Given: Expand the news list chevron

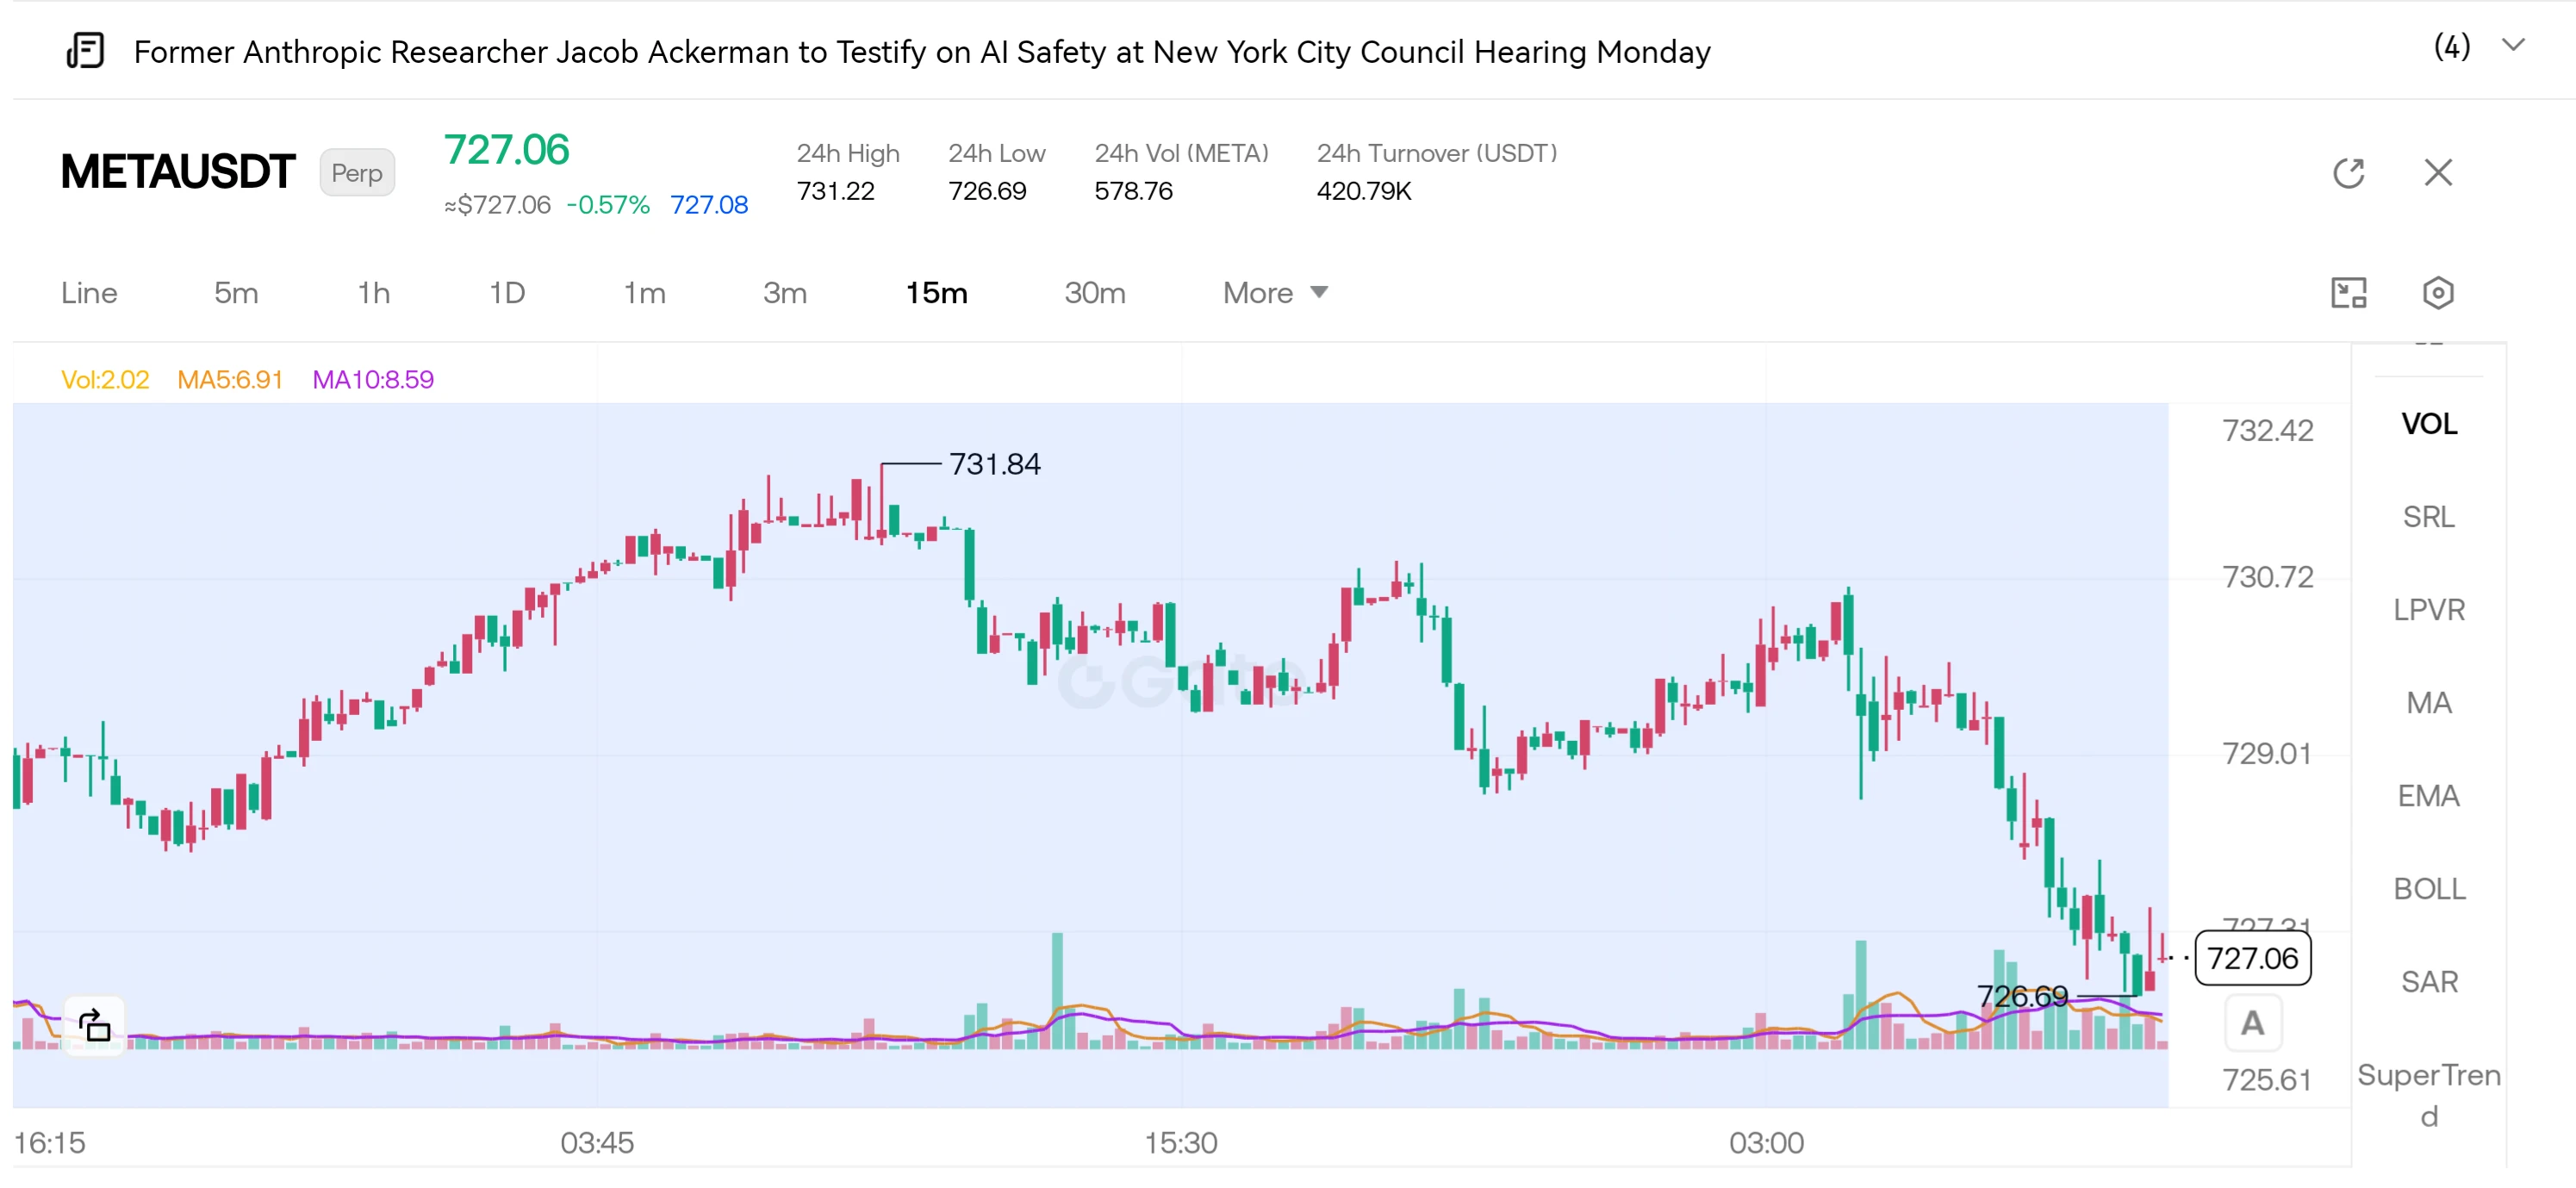Looking at the screenshot, I should 2513,46.
